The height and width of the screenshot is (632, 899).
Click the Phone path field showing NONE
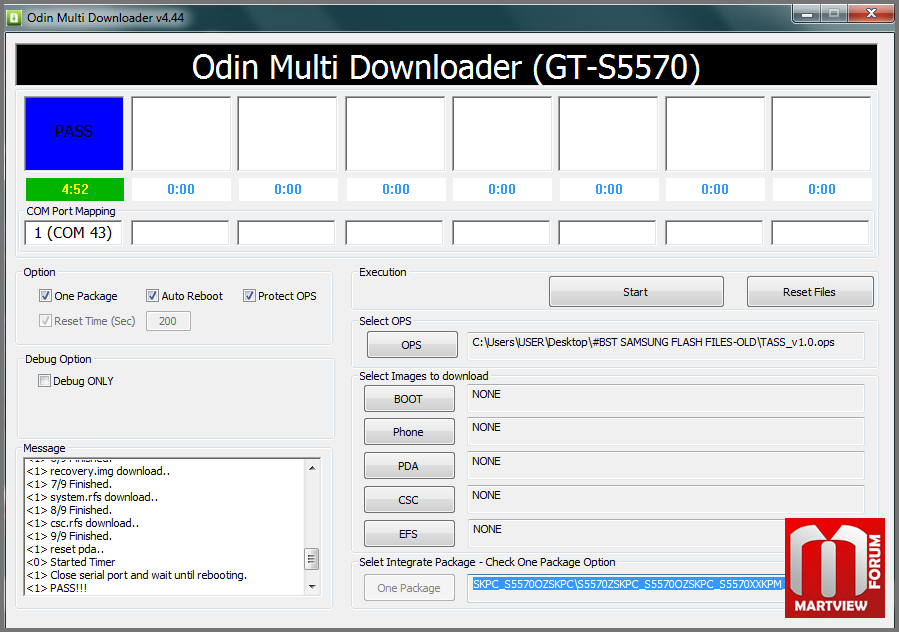[x=666, y=431]
